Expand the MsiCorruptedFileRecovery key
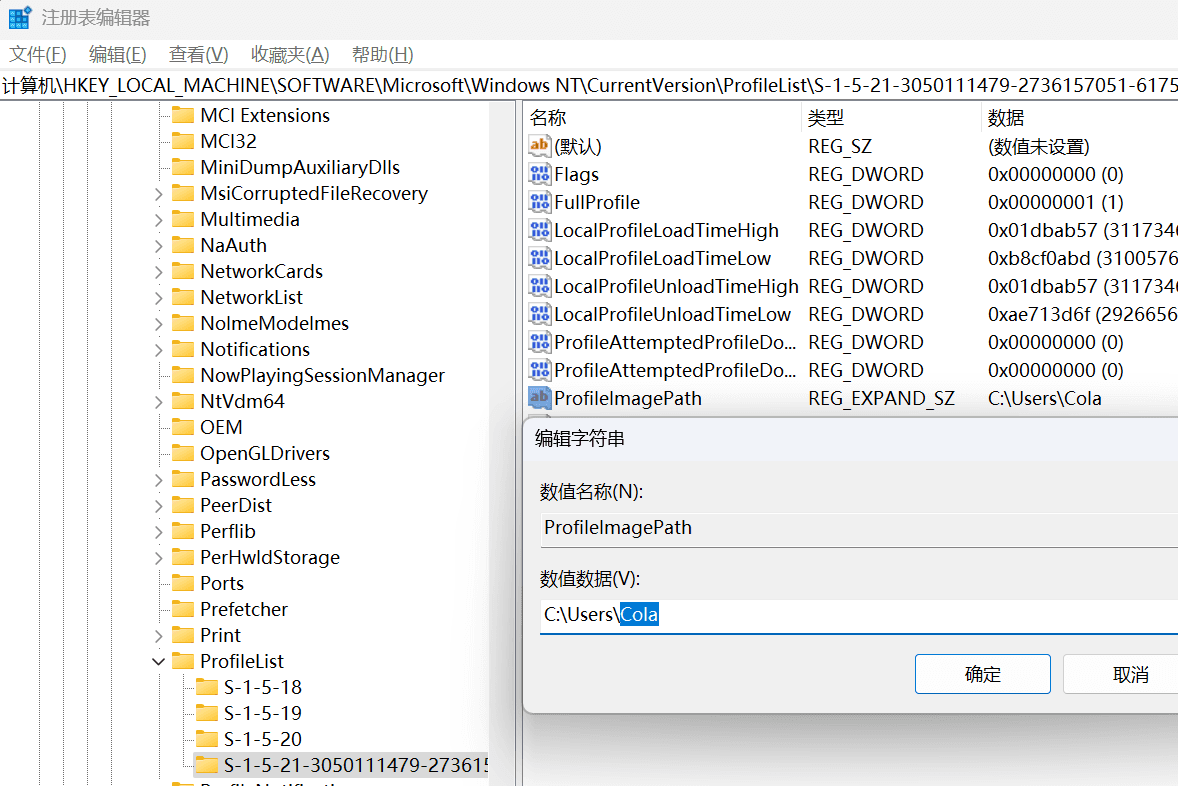Image resolution: width=1178 pixels, height=786 pixels. [159, 194]
